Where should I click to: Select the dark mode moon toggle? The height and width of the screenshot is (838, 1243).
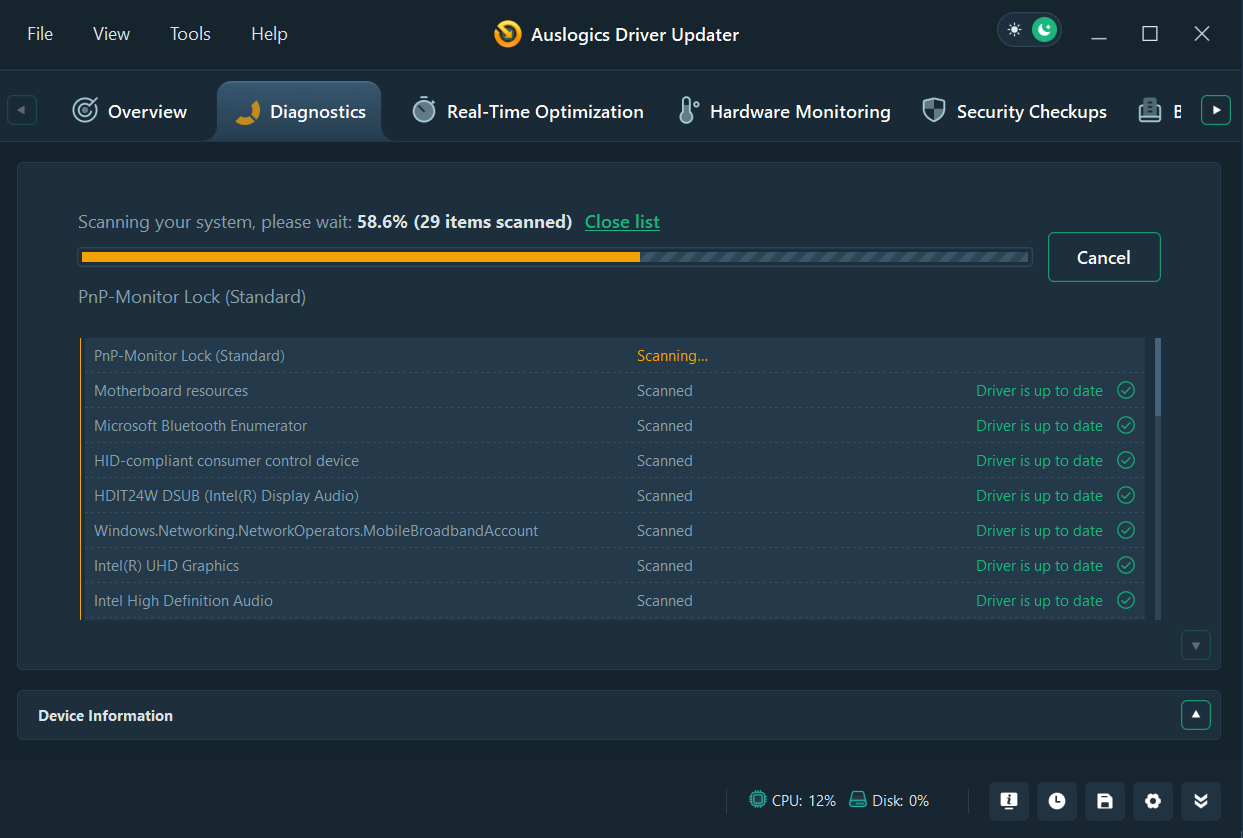[x=1044, y=30]
